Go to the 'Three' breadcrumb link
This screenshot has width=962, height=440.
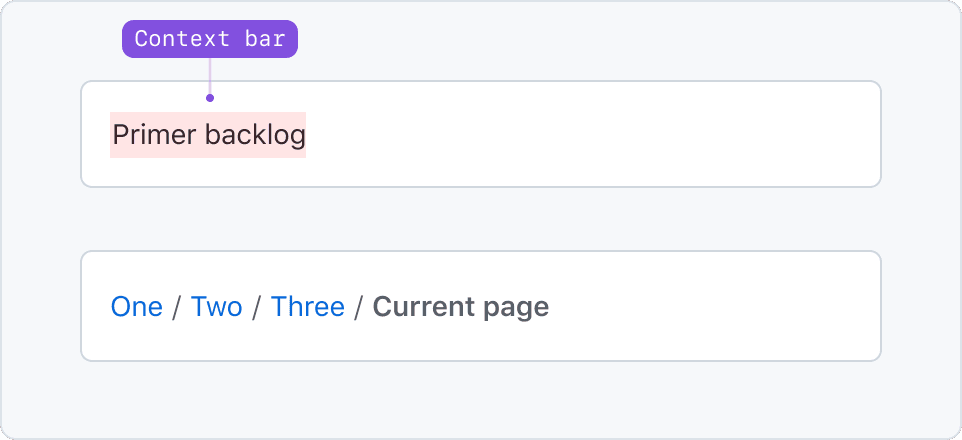point(307,306)
